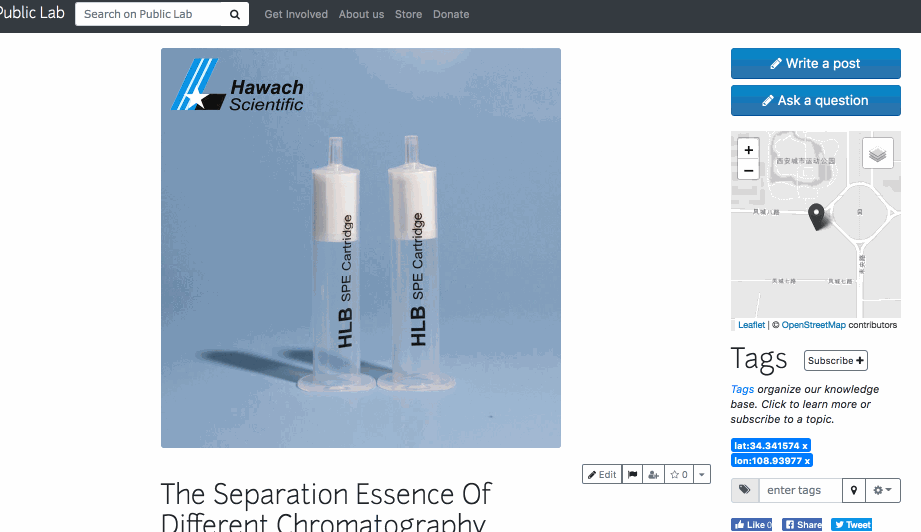Click the Write a post button

815,63
